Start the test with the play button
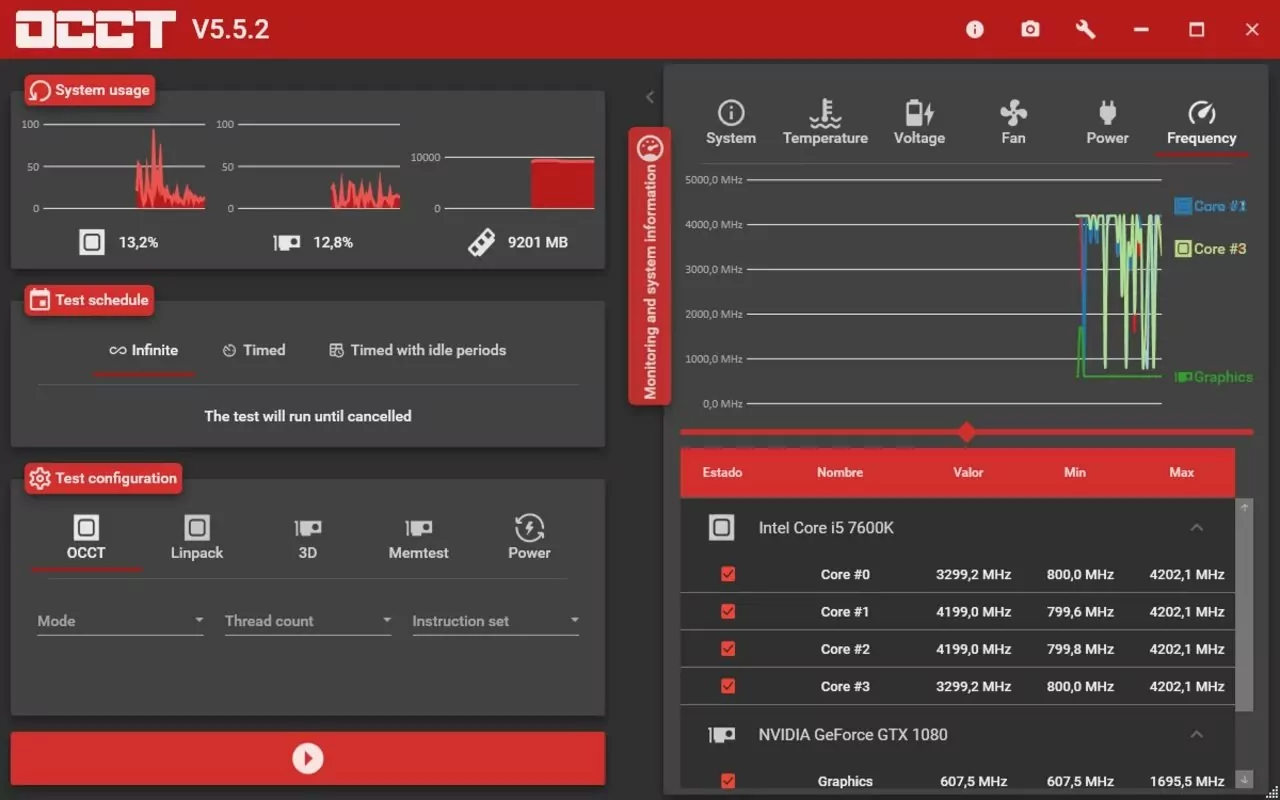Screen dimensions: 1280x800 (x=308, y=759)
